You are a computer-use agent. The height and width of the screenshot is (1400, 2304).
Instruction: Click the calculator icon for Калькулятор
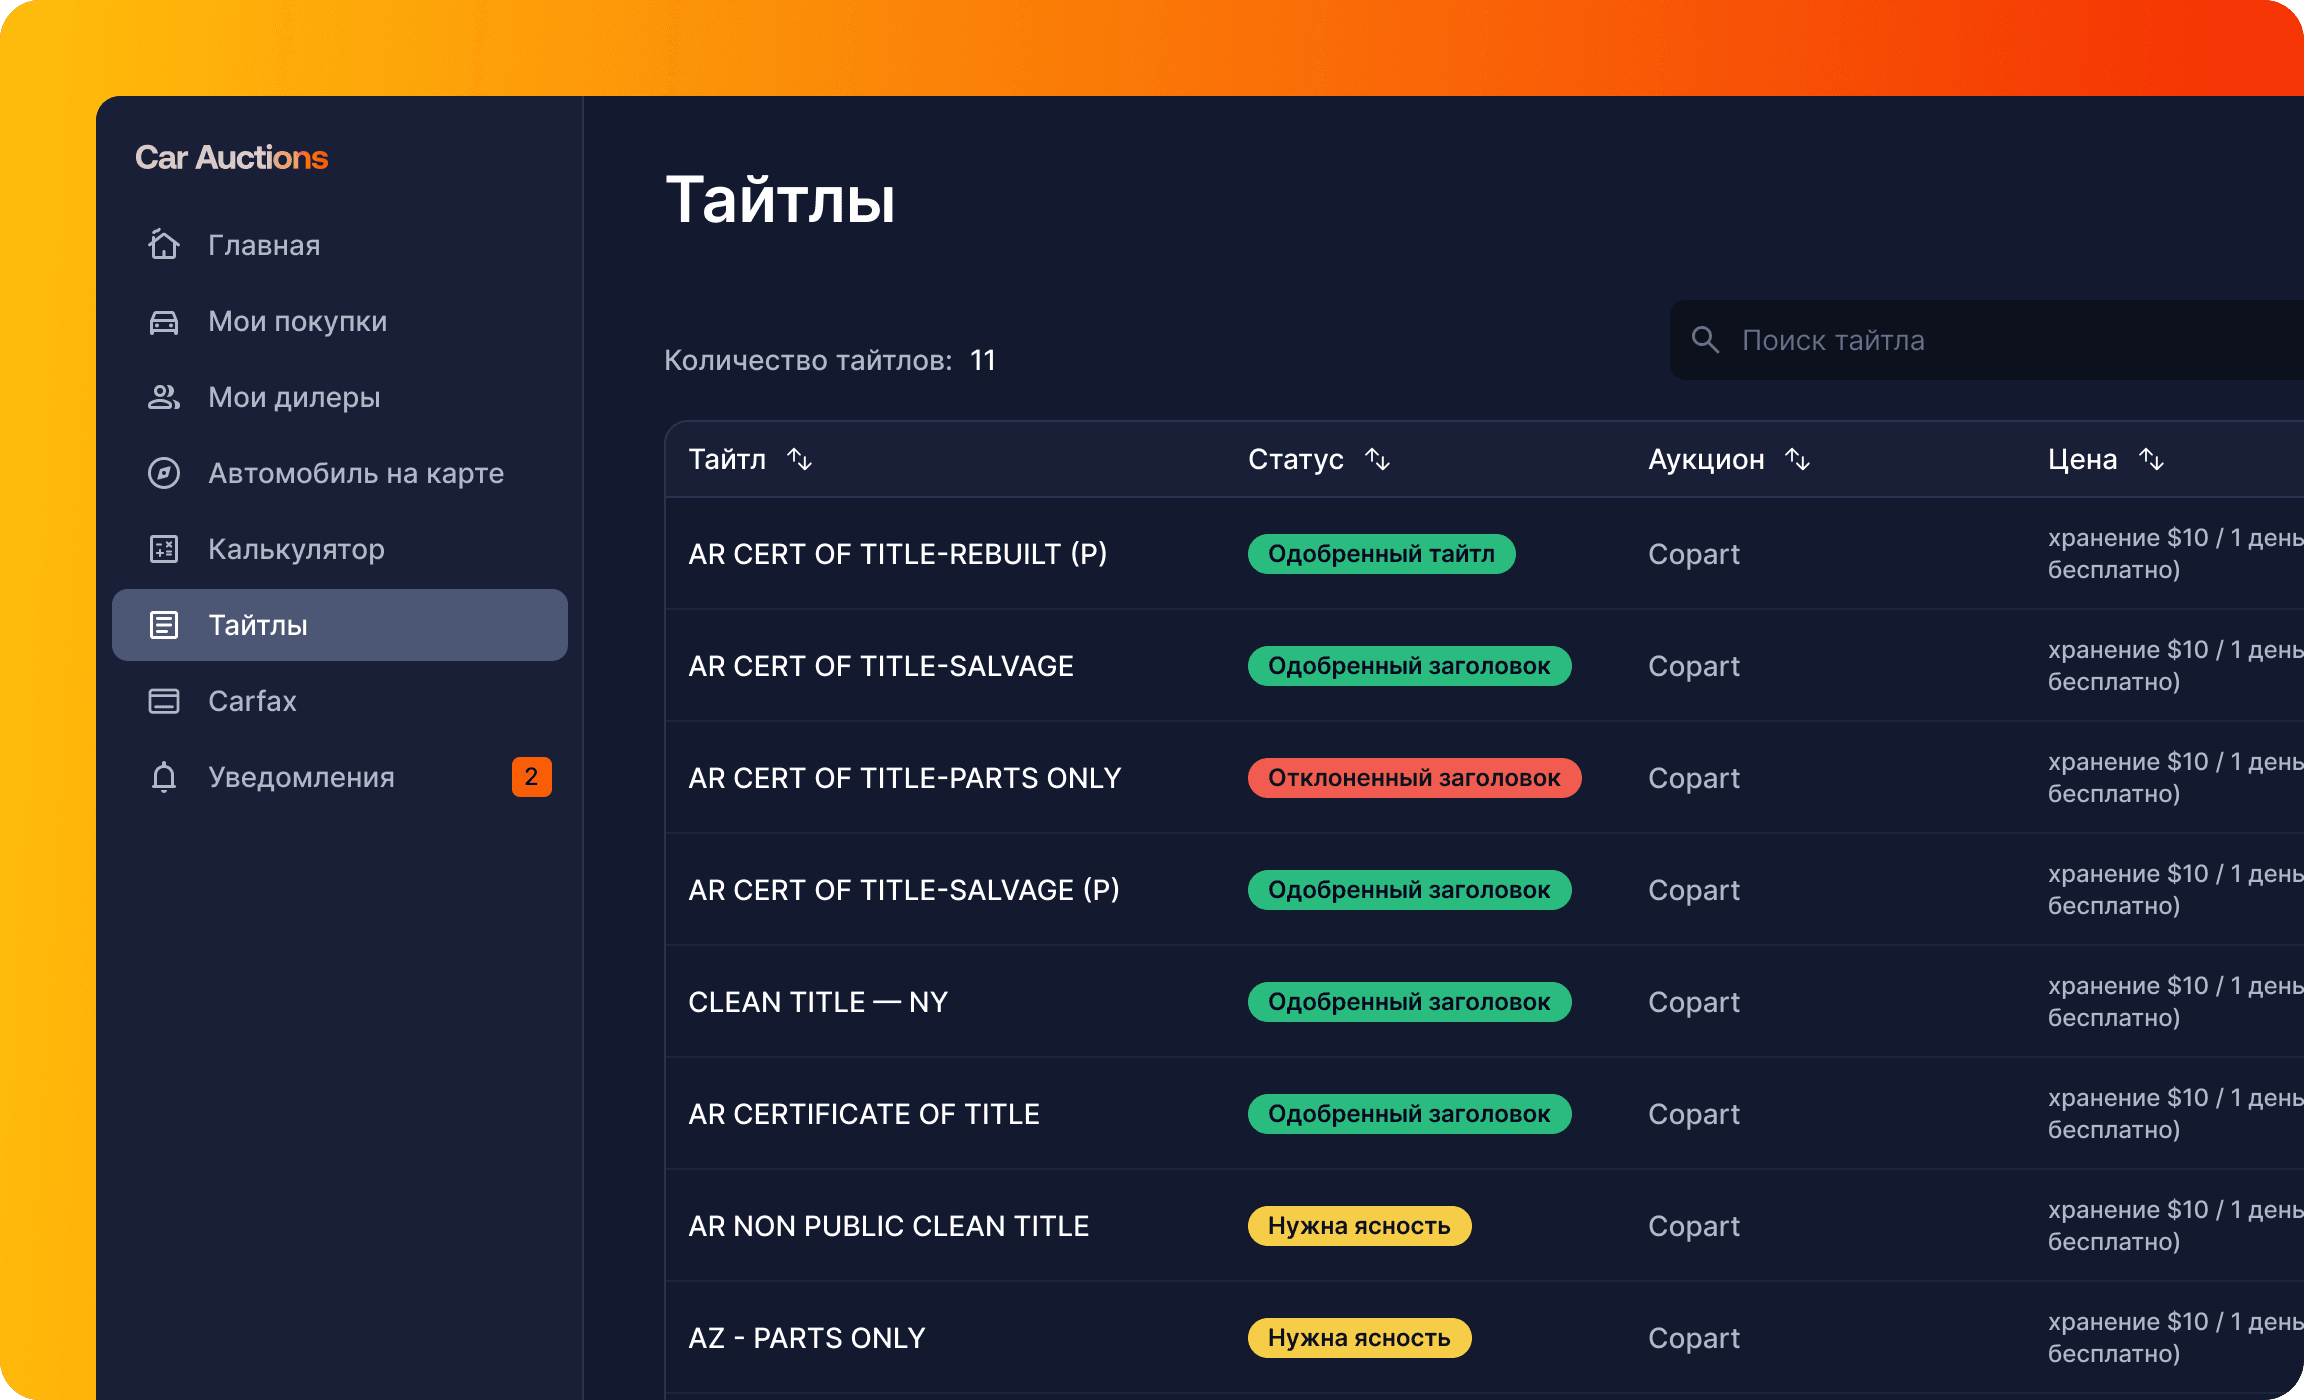tap(164, 549)
